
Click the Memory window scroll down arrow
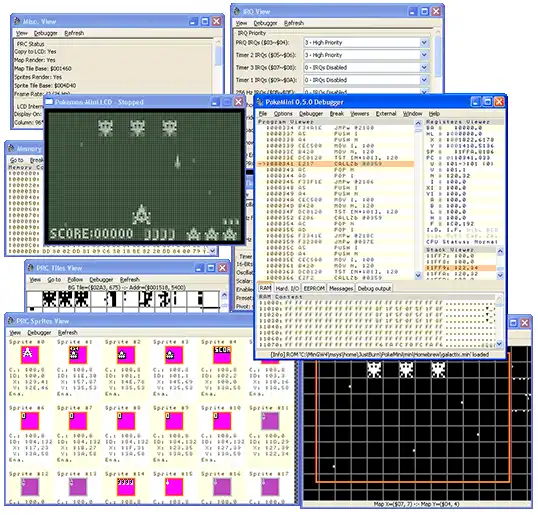tap(213, 251)
